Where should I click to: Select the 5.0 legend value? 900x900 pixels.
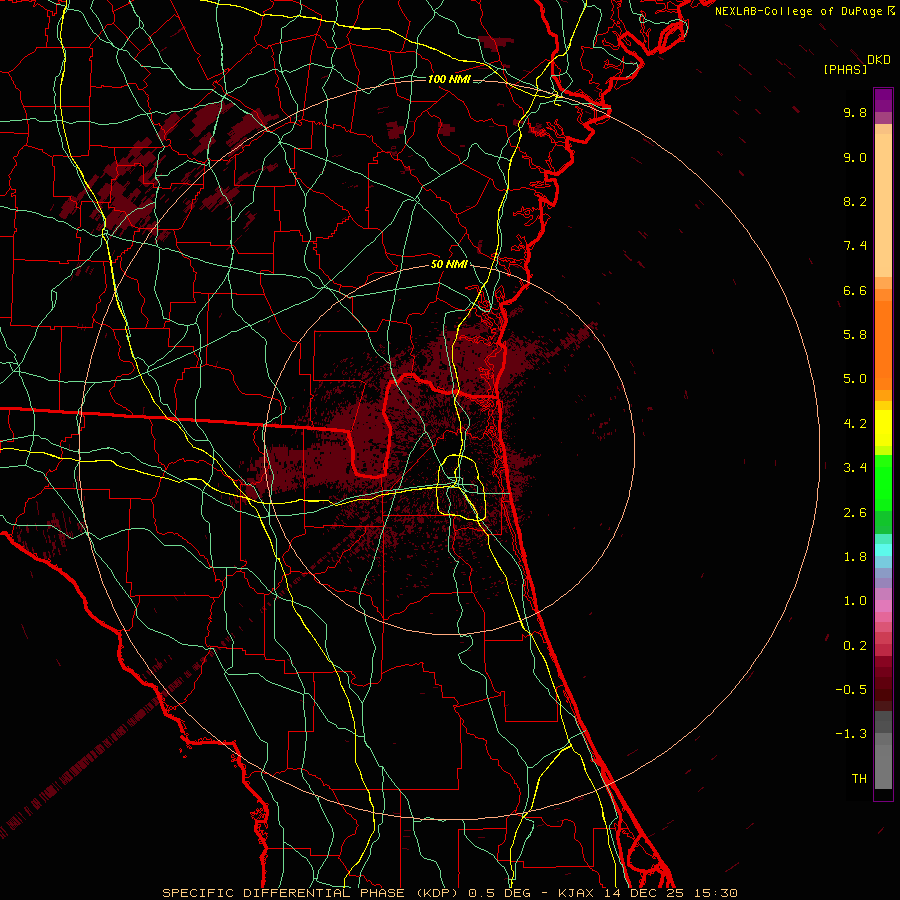pyautogui.click(x=855, y=379)
